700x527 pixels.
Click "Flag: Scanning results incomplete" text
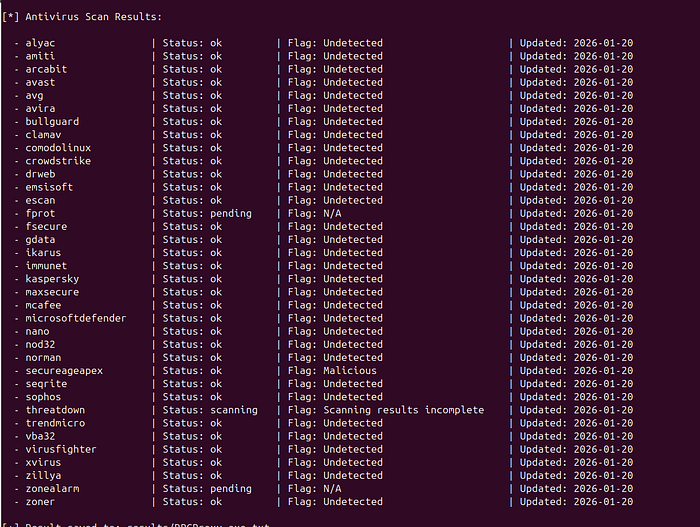(386, 410)
